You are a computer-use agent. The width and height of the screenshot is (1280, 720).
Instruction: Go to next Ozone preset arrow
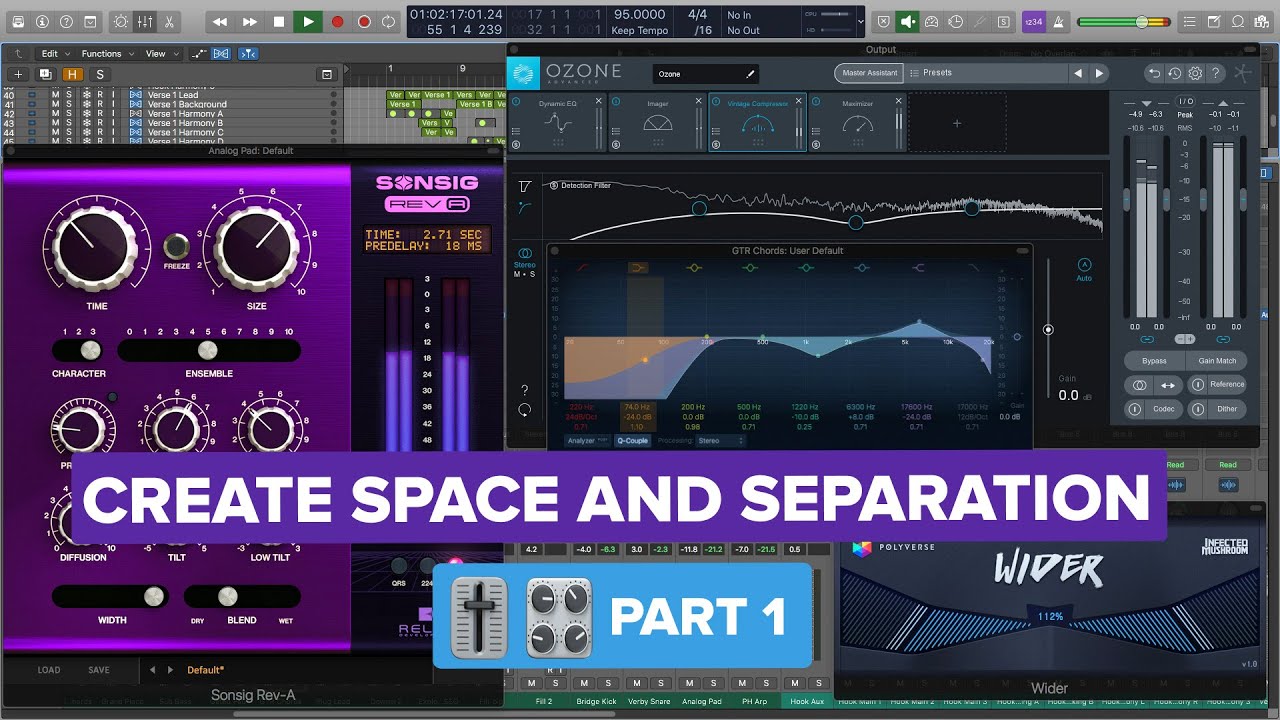[1099, 73]
